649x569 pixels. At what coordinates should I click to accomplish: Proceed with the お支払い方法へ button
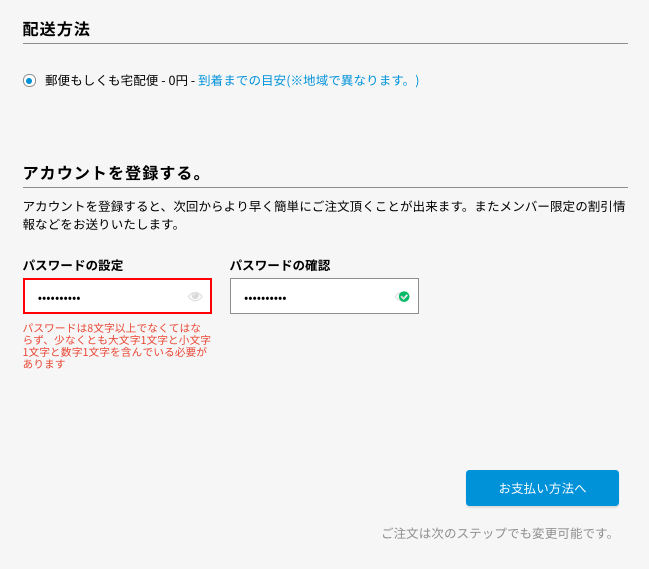pos(542,488)
